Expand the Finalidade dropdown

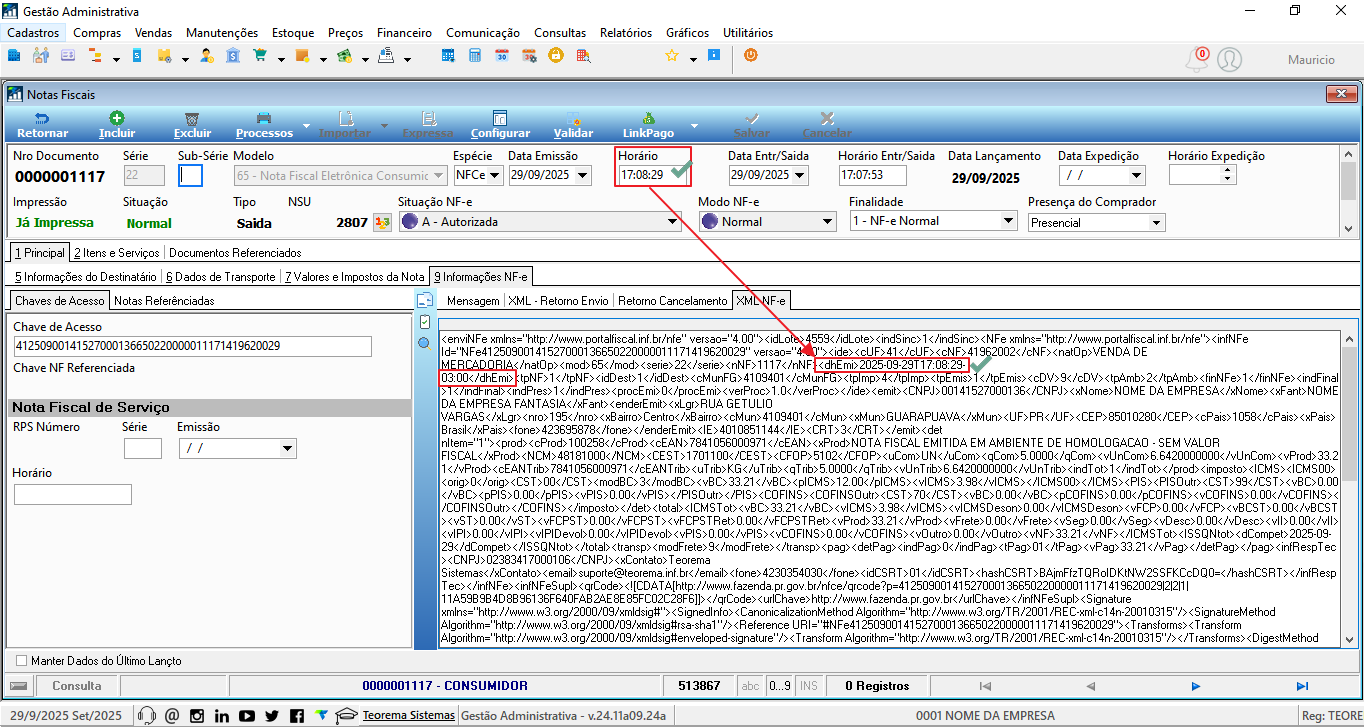(x=1008, y=222)
